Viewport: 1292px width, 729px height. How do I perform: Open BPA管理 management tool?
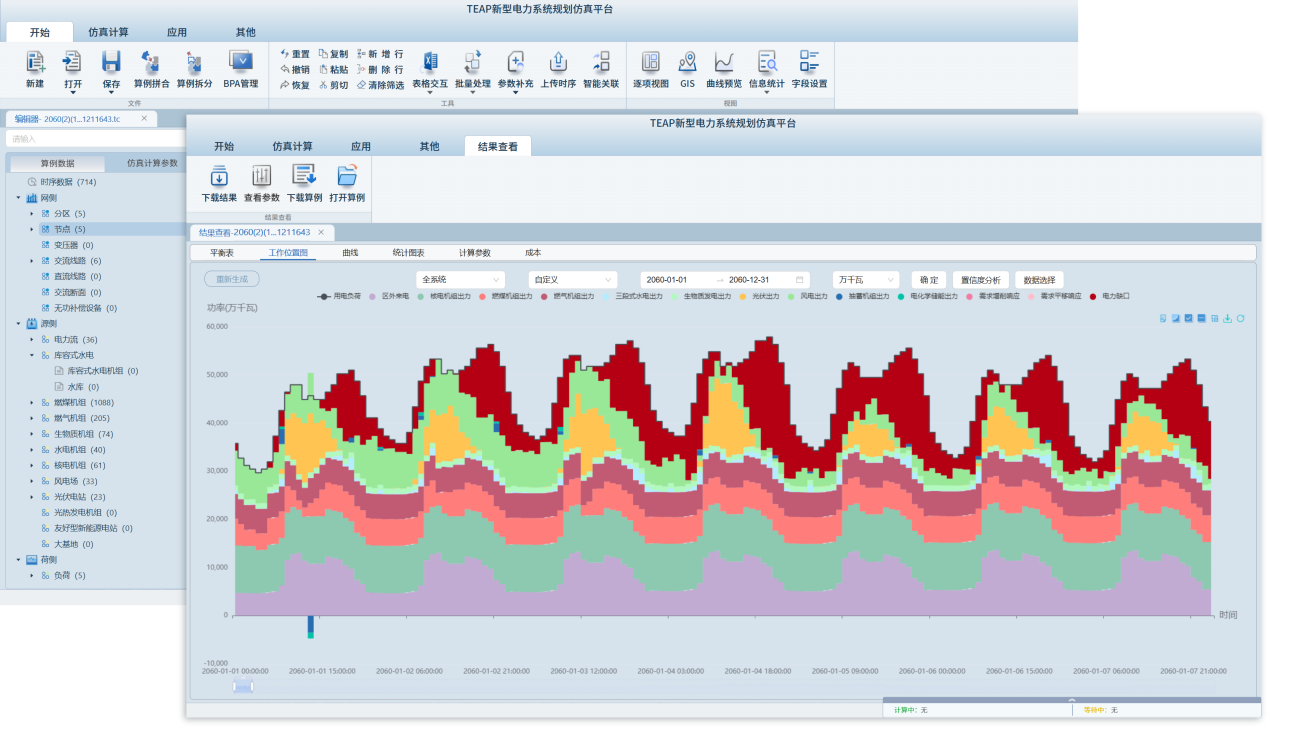[x=240, y=63]
